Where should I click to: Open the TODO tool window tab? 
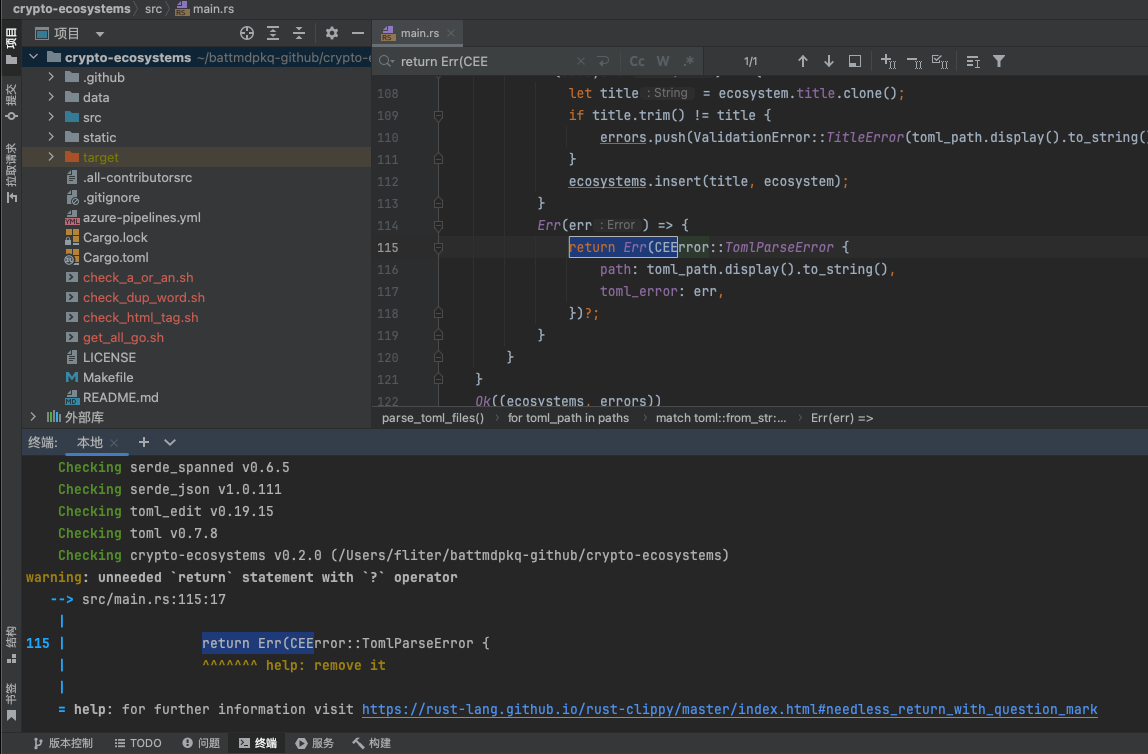(x=137, y=743)
